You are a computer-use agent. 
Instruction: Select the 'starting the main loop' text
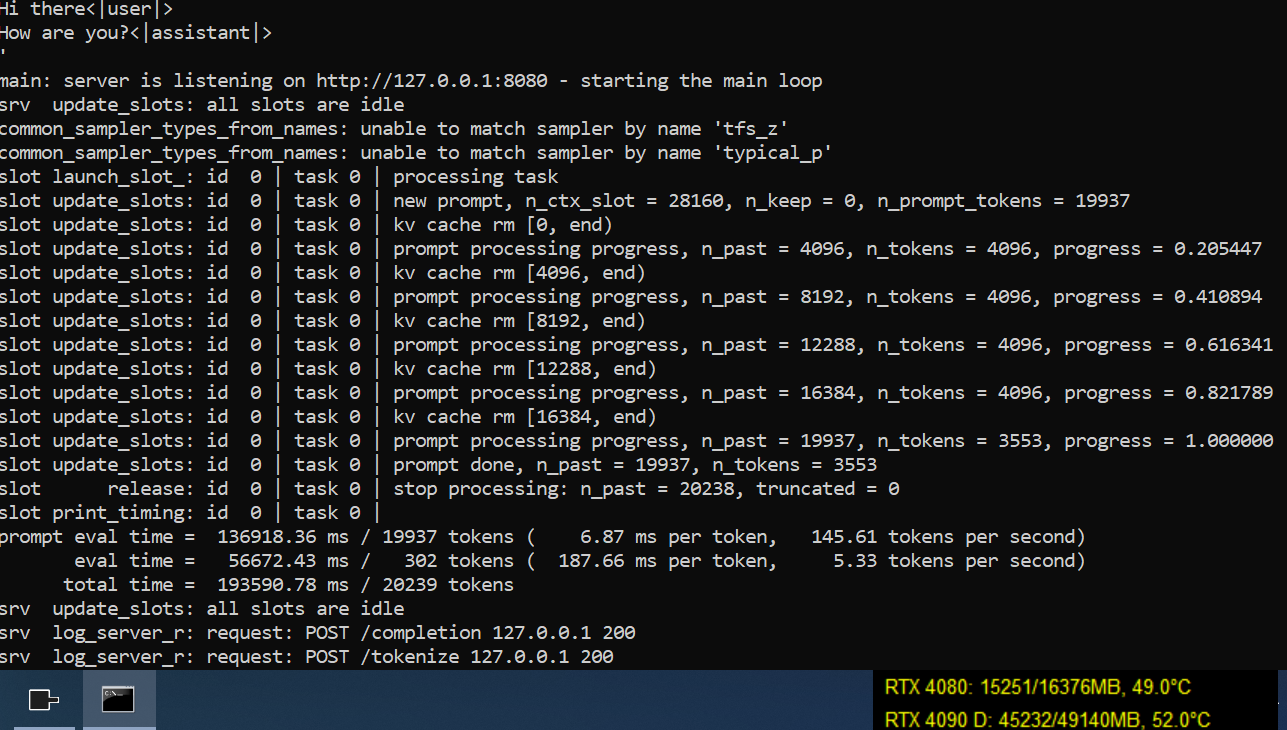(701, 81)
